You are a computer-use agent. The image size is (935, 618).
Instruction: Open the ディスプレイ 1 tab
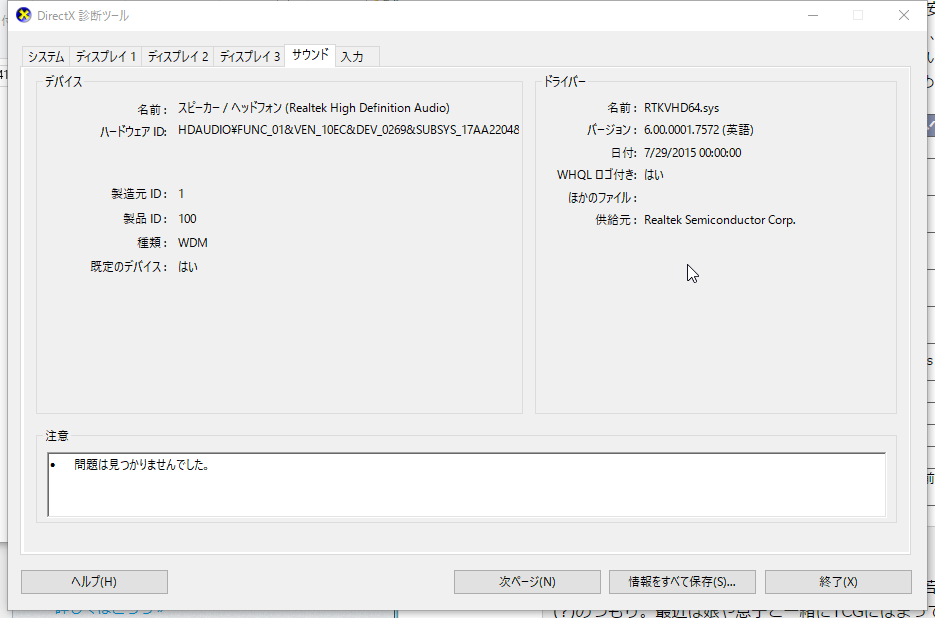pos(106,57)
